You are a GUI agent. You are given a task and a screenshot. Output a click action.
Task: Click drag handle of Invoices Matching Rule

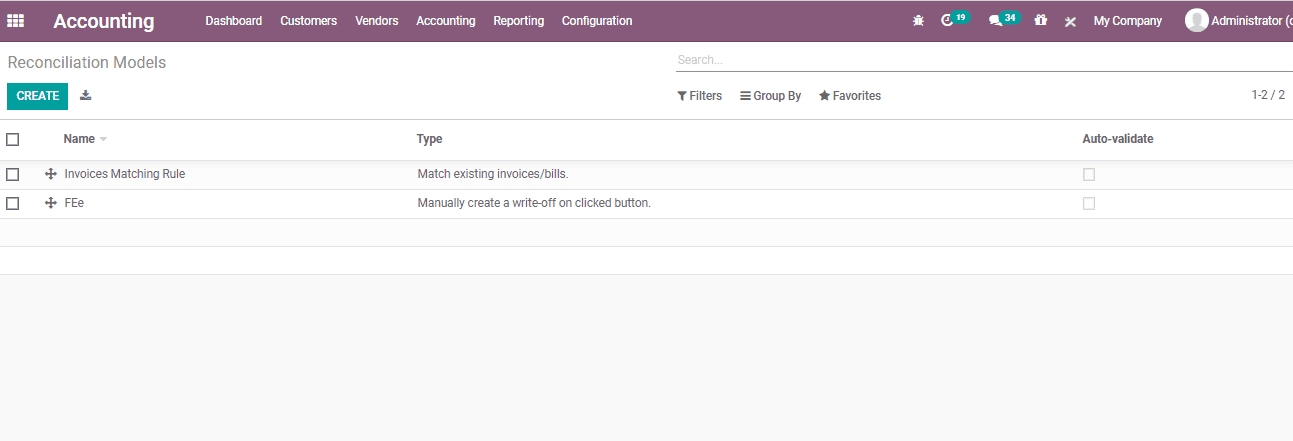click(x=51, y=174)
